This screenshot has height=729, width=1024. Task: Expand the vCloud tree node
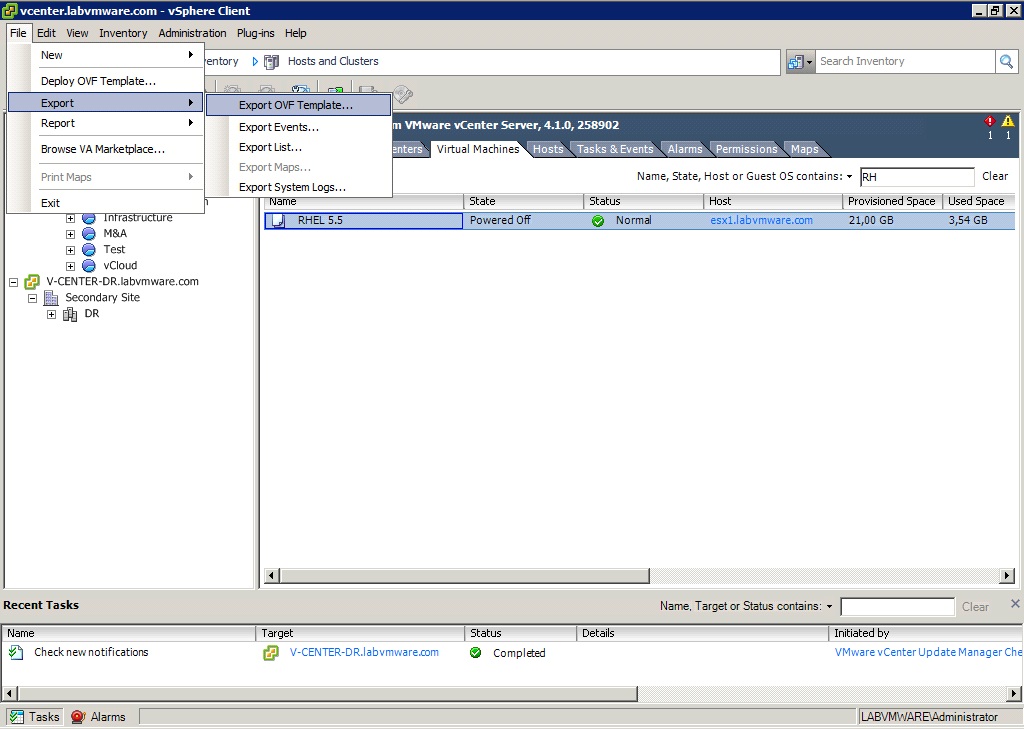(x=71, y=266)
